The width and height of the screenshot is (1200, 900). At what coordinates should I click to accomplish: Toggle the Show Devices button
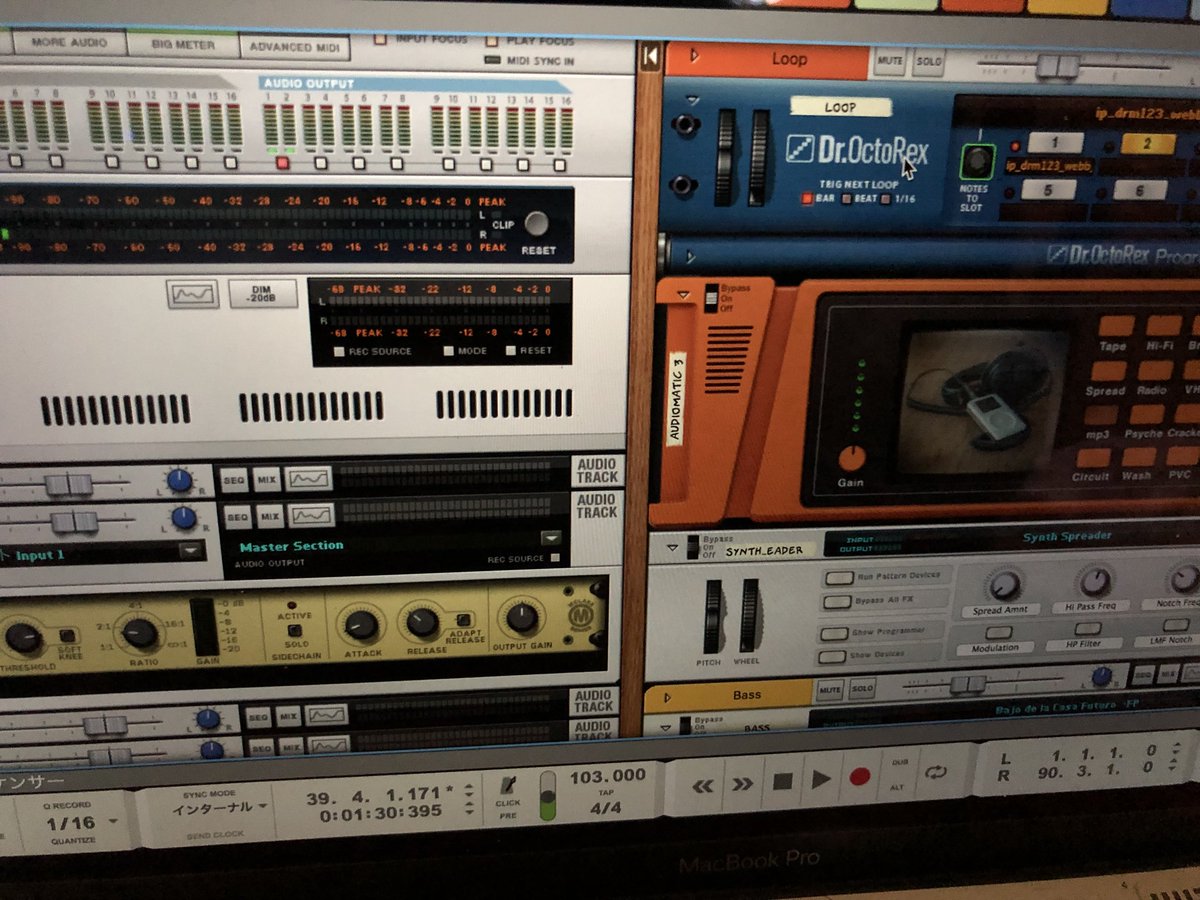tap(831, 657)
